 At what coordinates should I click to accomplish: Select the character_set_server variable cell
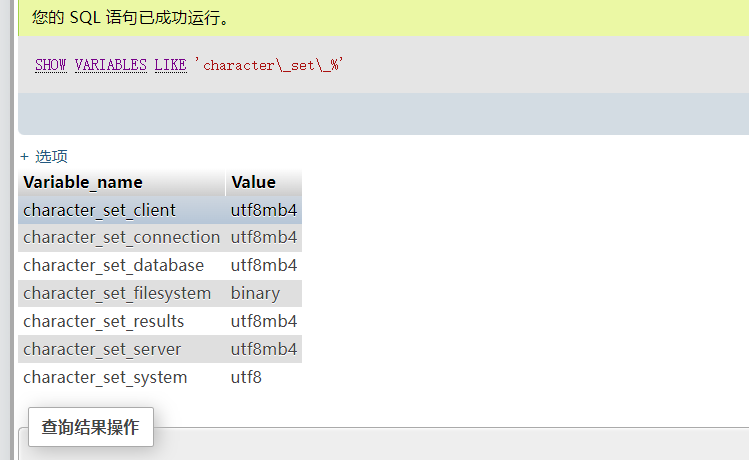[x=102, y=349]
